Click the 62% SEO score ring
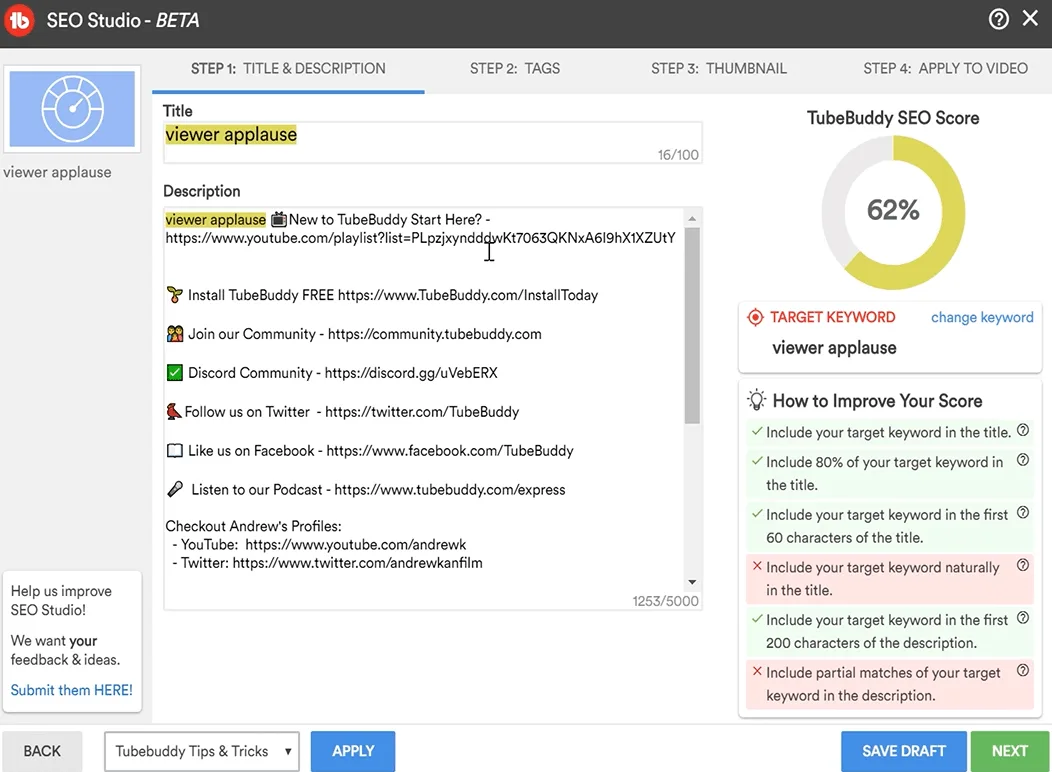 pyautogui.click(x=893, y=213)
